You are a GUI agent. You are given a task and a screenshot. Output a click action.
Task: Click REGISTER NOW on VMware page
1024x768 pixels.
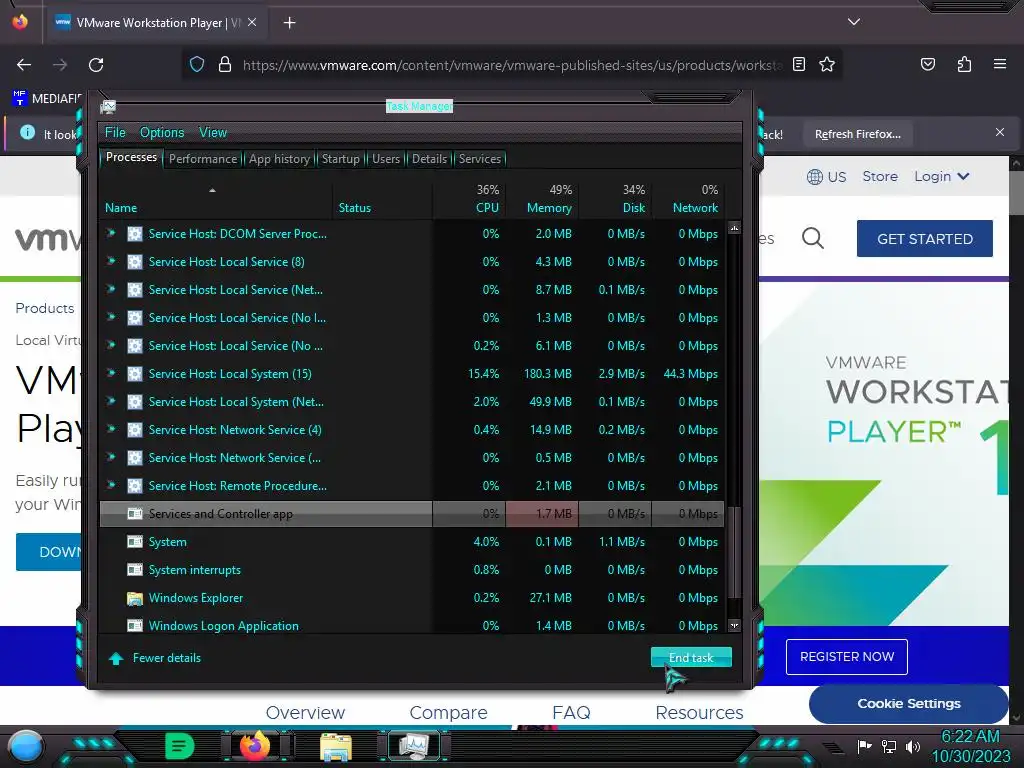(x=847, y=657)
